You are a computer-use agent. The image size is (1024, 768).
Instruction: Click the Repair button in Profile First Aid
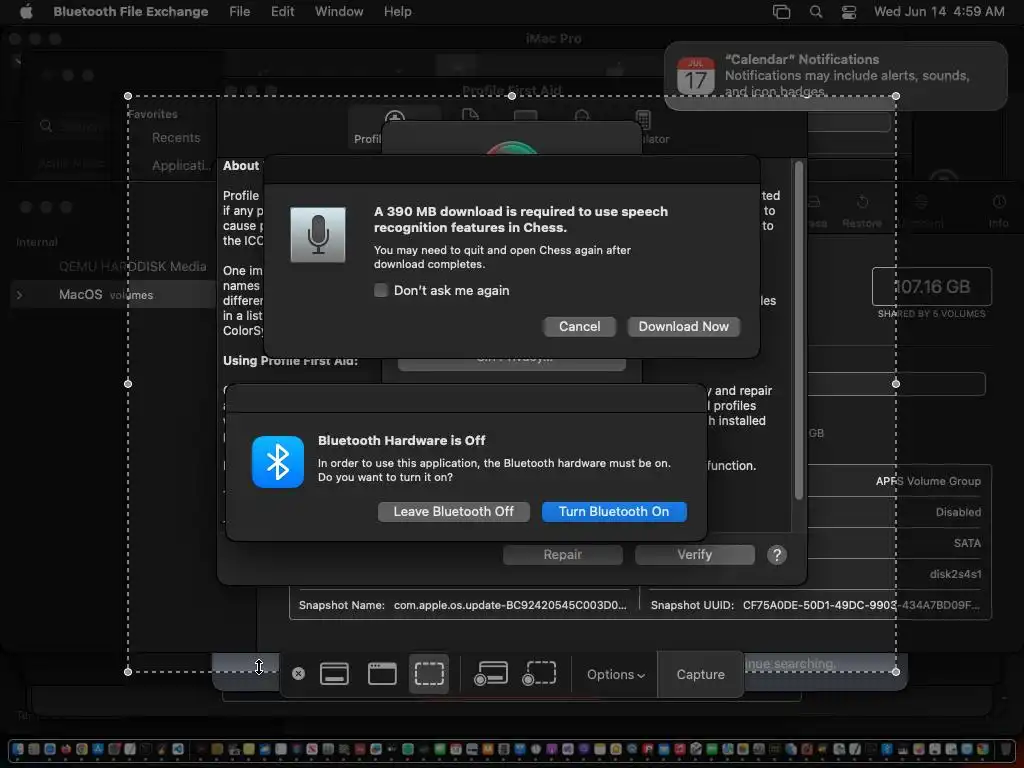click(x=562, y=554)
